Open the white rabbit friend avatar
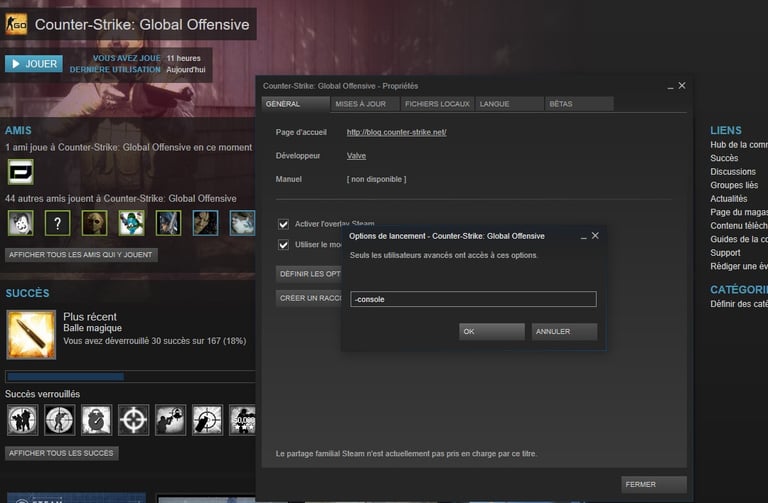This screenshot has width=768, height=503. [x=21, y=223]
